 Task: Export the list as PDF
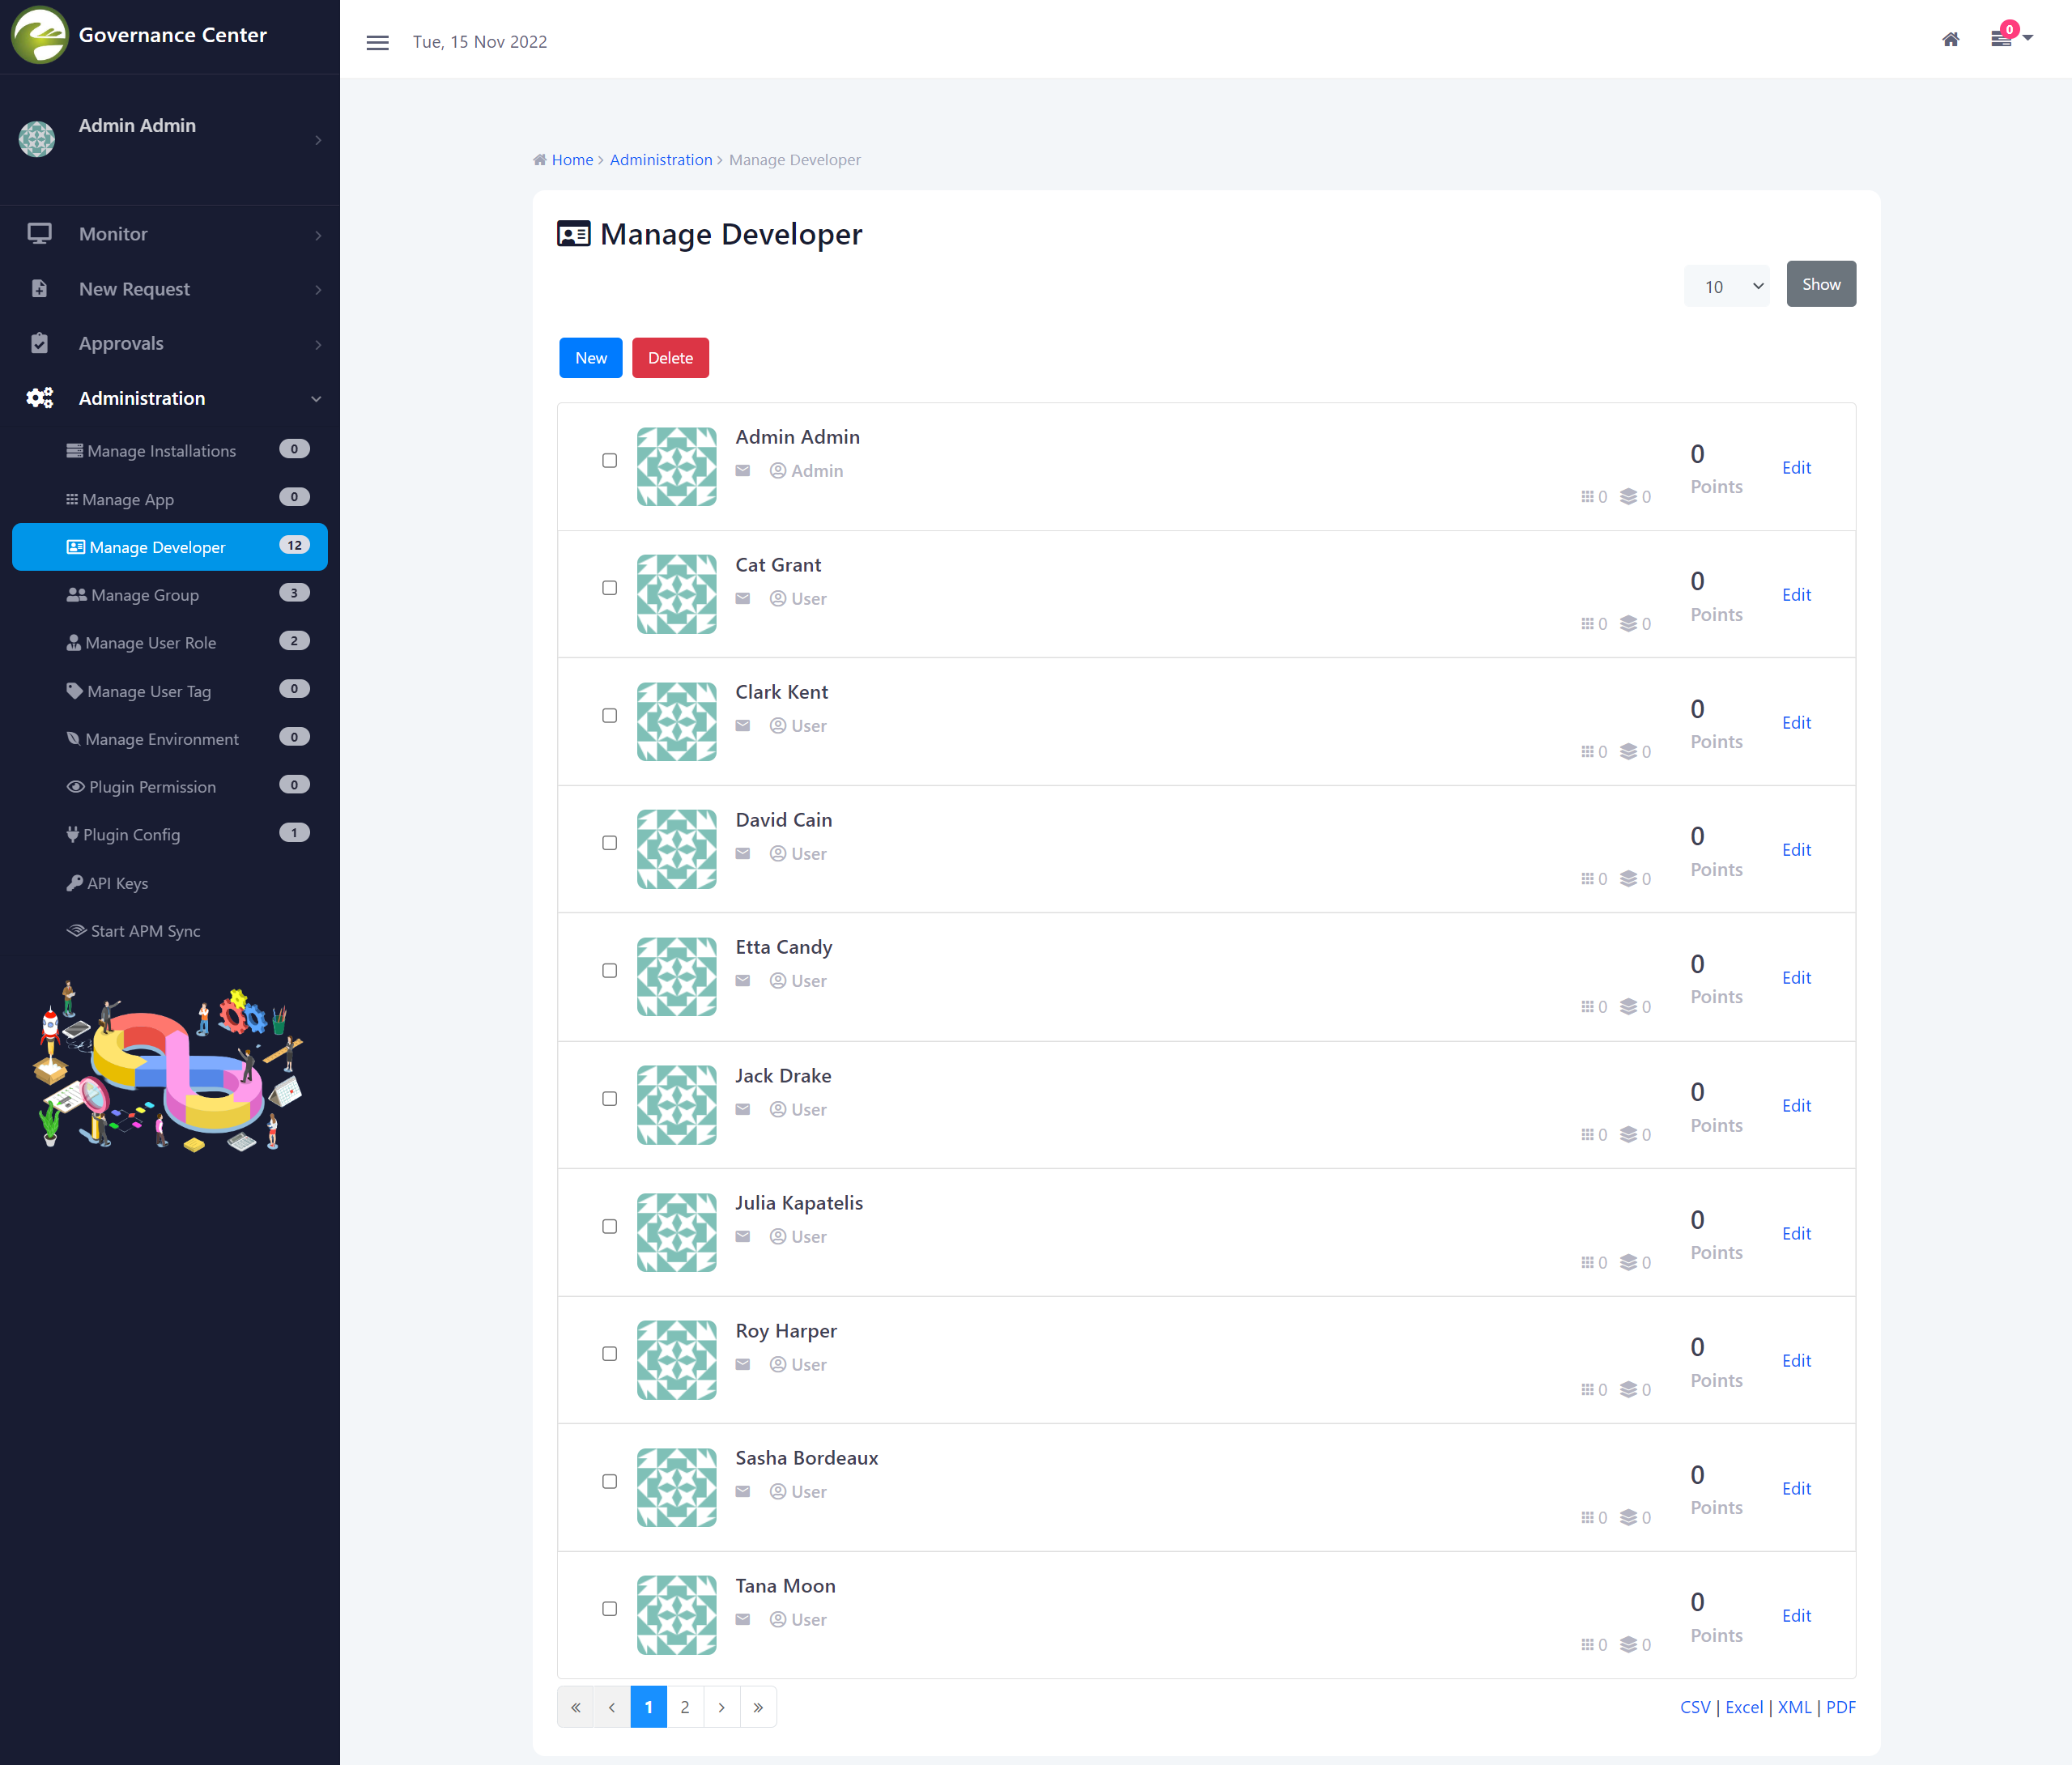click(x=1840, y=1707)
